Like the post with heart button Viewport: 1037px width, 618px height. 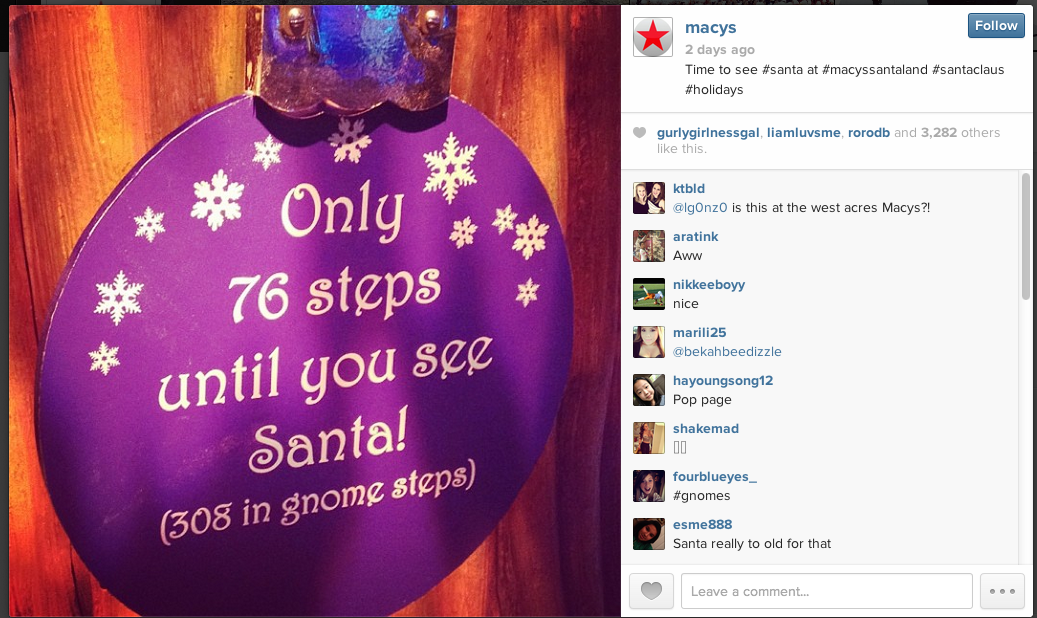[651, 591]
